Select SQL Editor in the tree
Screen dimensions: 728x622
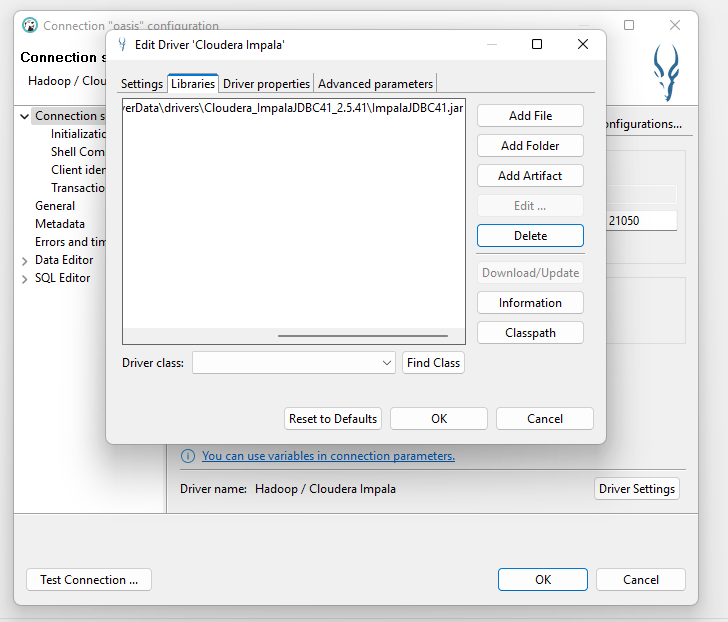pos(63,278)
